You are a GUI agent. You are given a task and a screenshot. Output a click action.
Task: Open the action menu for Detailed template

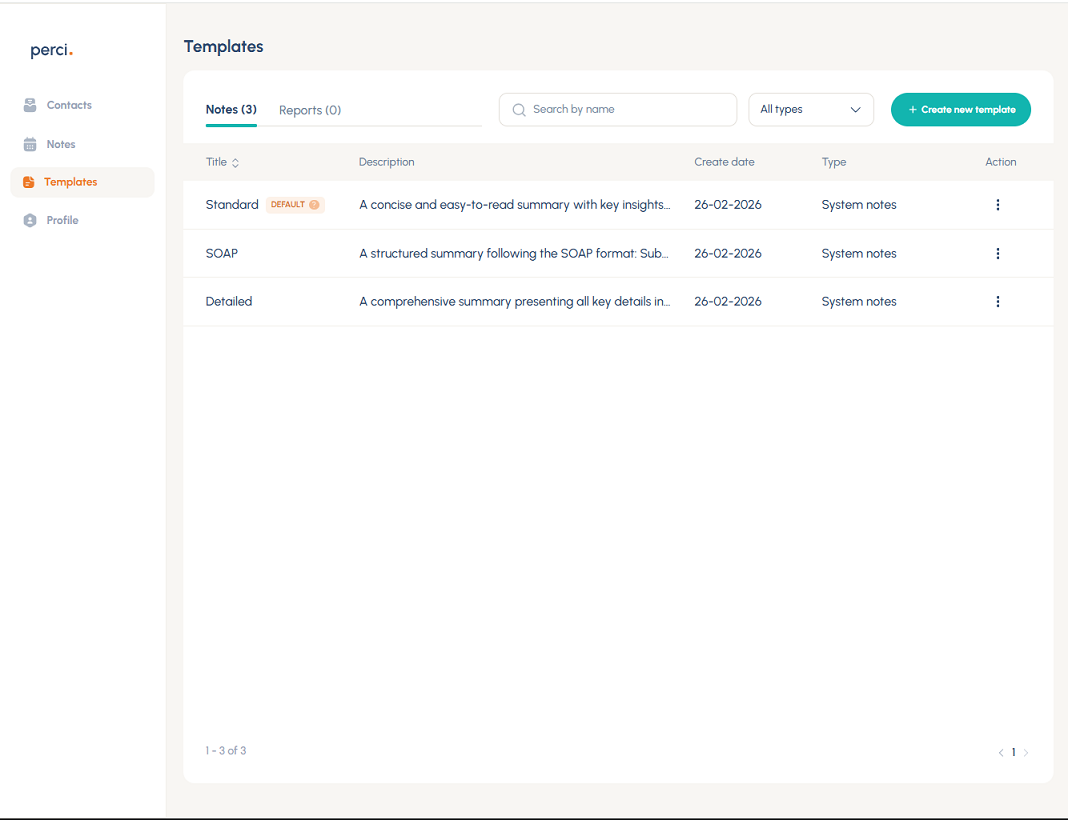998,301
